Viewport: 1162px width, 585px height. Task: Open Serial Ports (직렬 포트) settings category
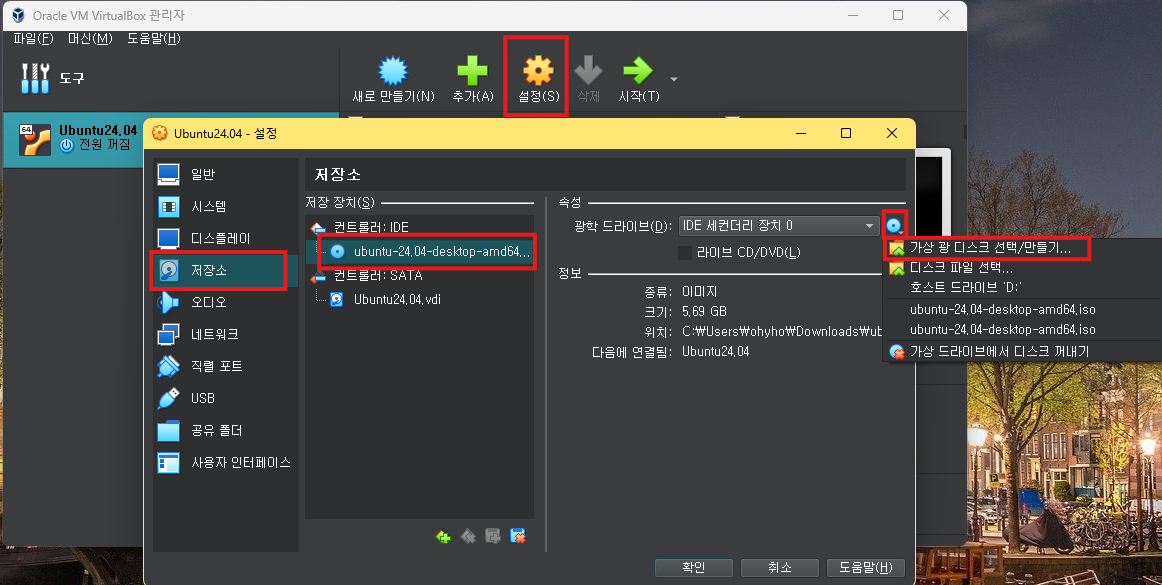225,366
